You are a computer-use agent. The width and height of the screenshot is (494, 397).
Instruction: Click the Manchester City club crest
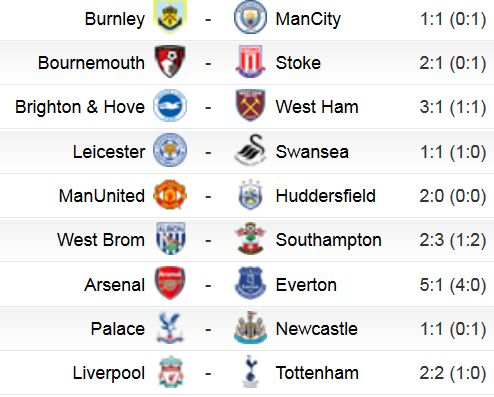250,17
